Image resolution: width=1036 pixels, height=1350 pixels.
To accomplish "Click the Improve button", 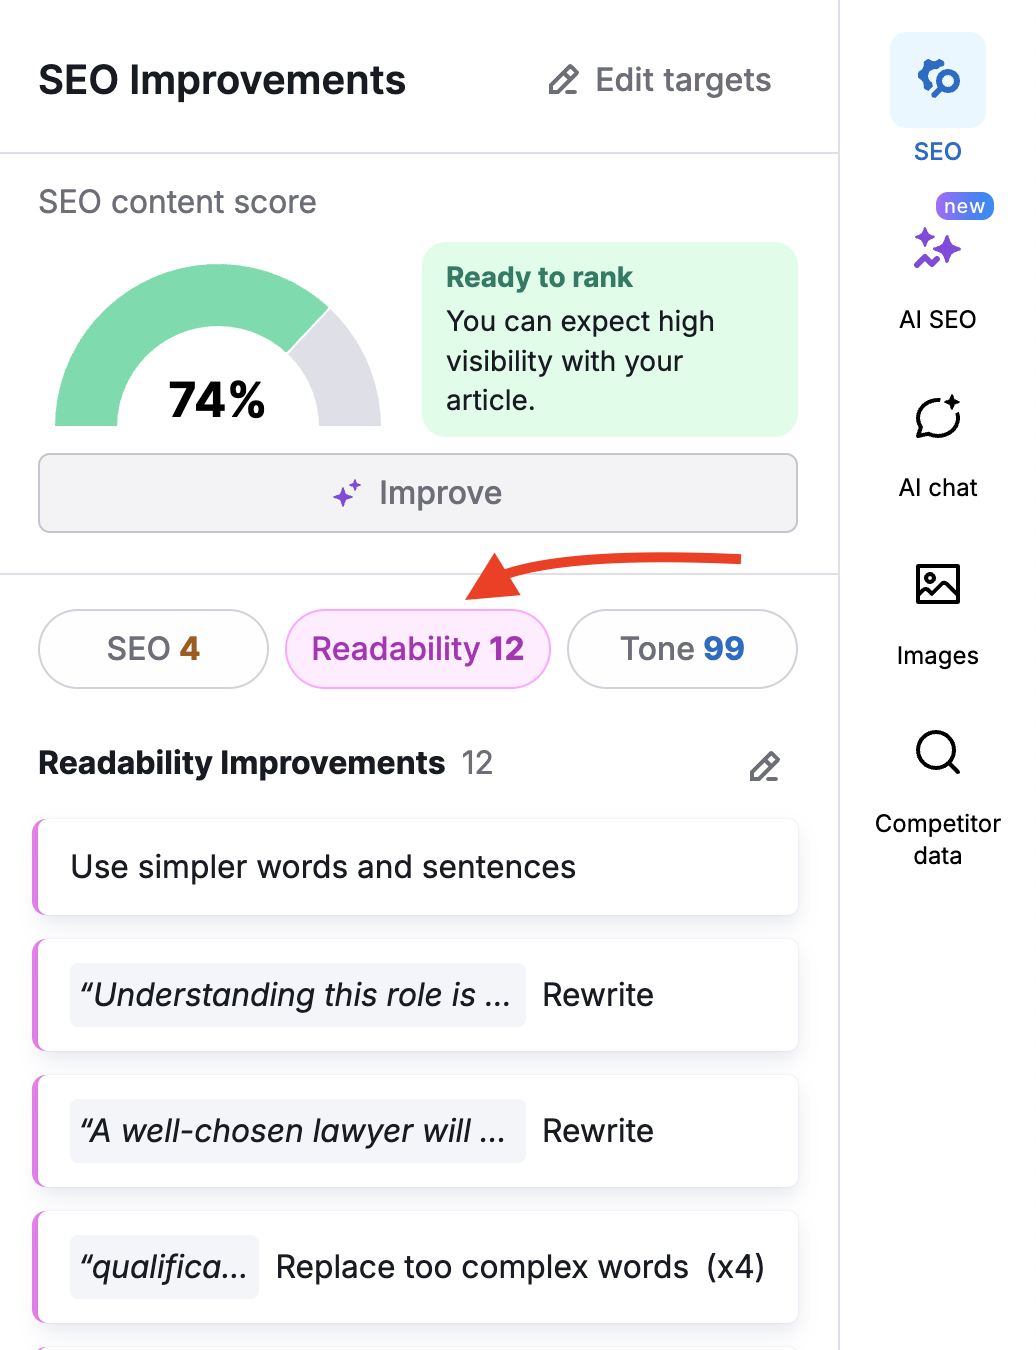I will [417, 493].
